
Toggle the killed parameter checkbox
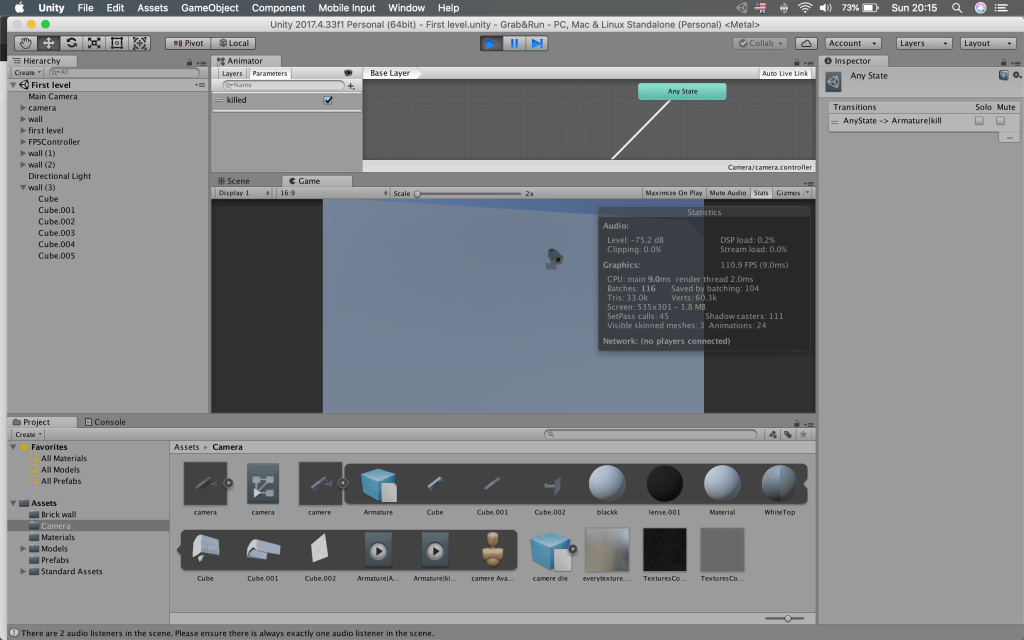(x=328, y=100)
